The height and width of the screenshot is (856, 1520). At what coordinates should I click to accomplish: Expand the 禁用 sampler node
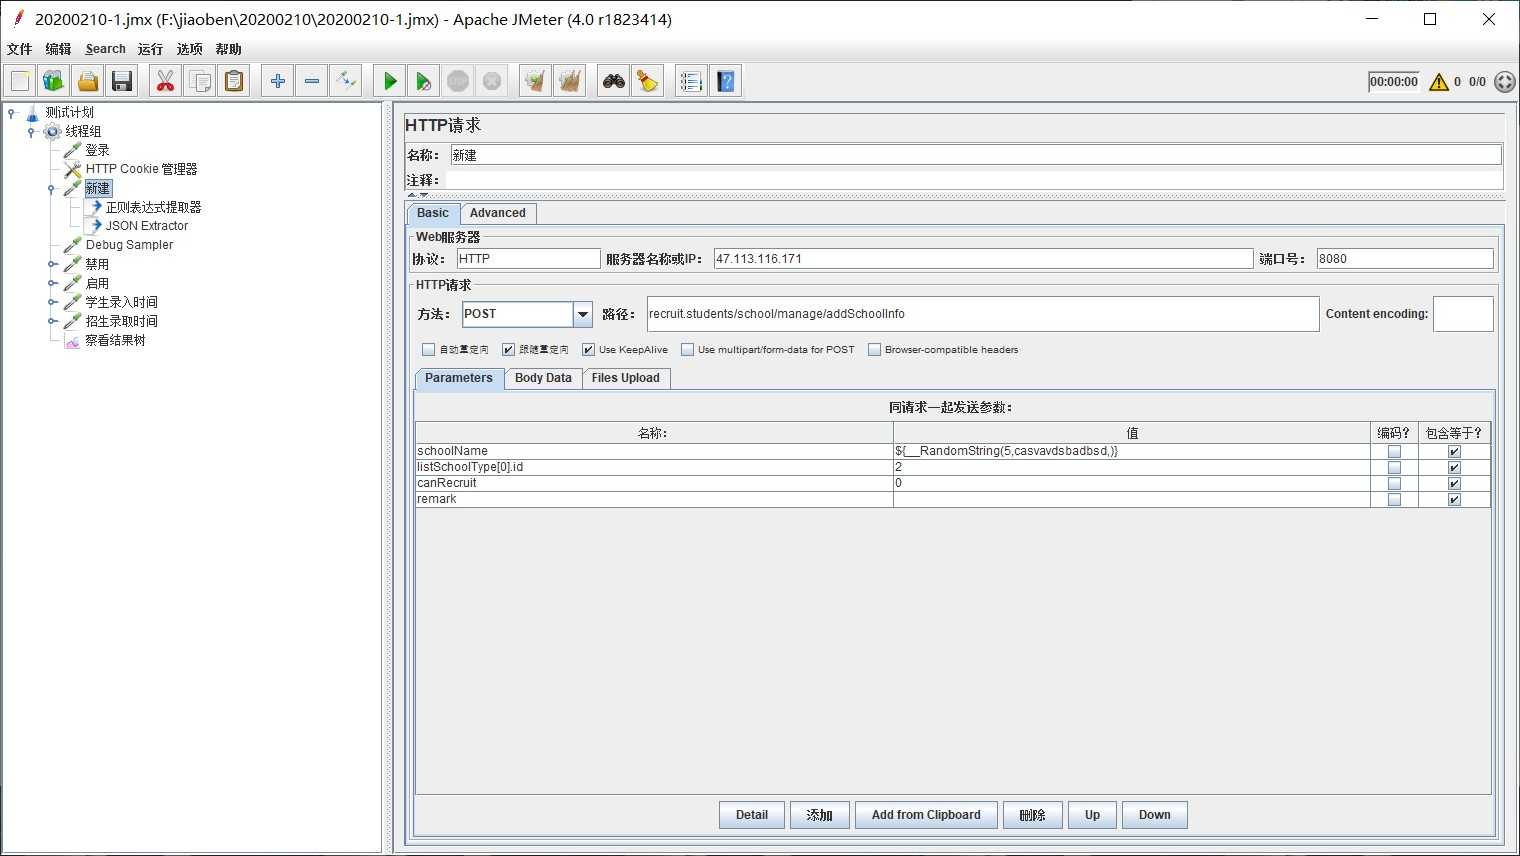52,264
